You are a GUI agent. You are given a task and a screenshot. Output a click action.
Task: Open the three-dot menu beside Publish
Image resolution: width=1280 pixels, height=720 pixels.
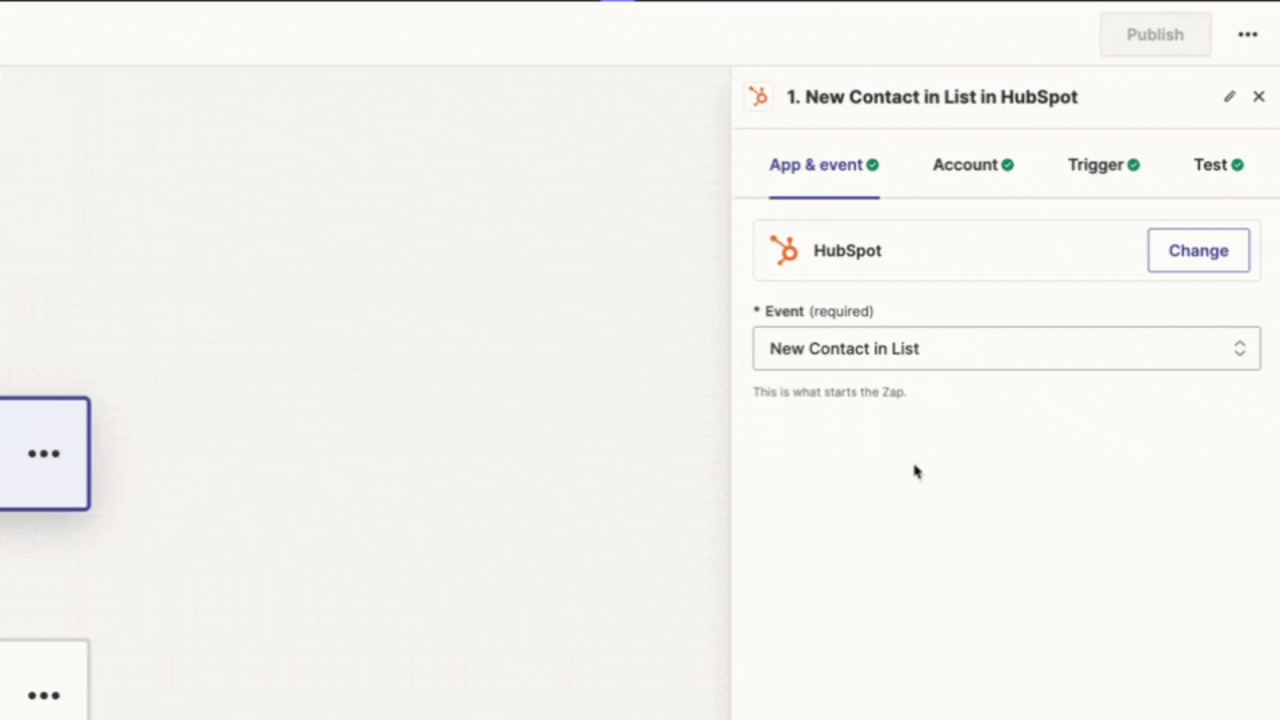pos(1247,34)
